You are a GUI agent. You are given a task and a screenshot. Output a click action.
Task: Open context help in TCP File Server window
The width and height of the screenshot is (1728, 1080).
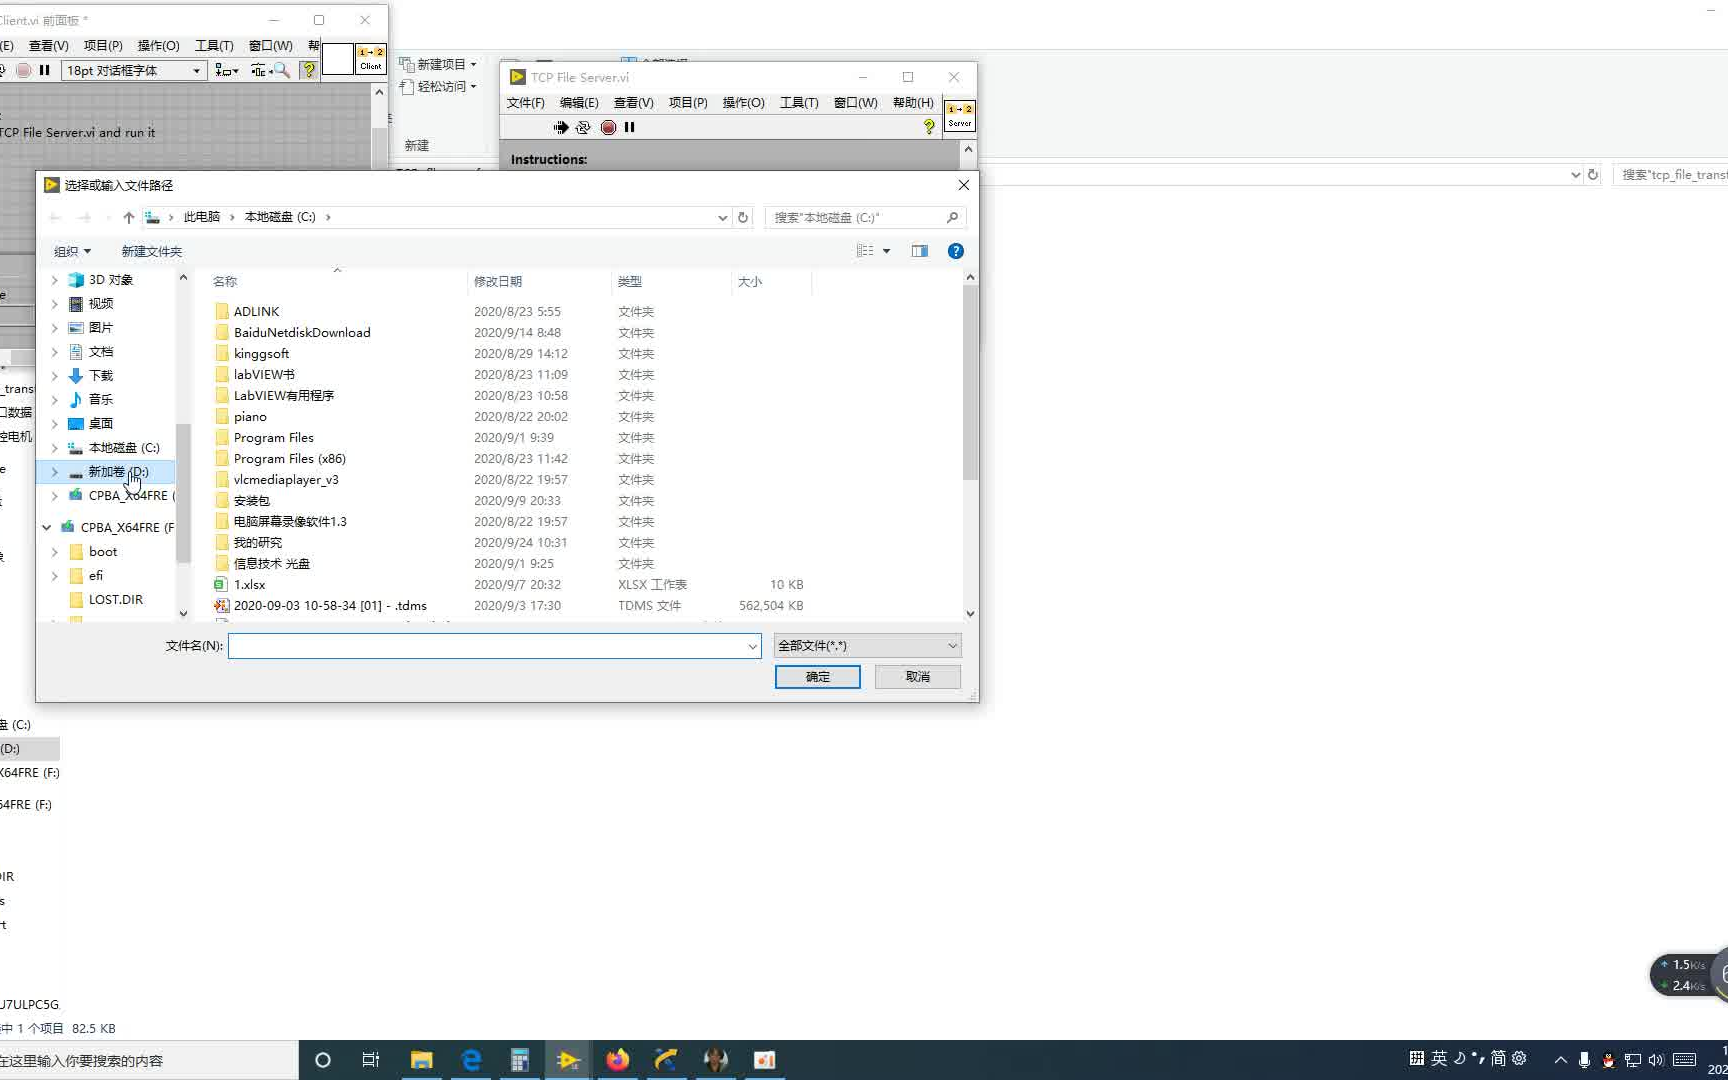pos(929,127)
